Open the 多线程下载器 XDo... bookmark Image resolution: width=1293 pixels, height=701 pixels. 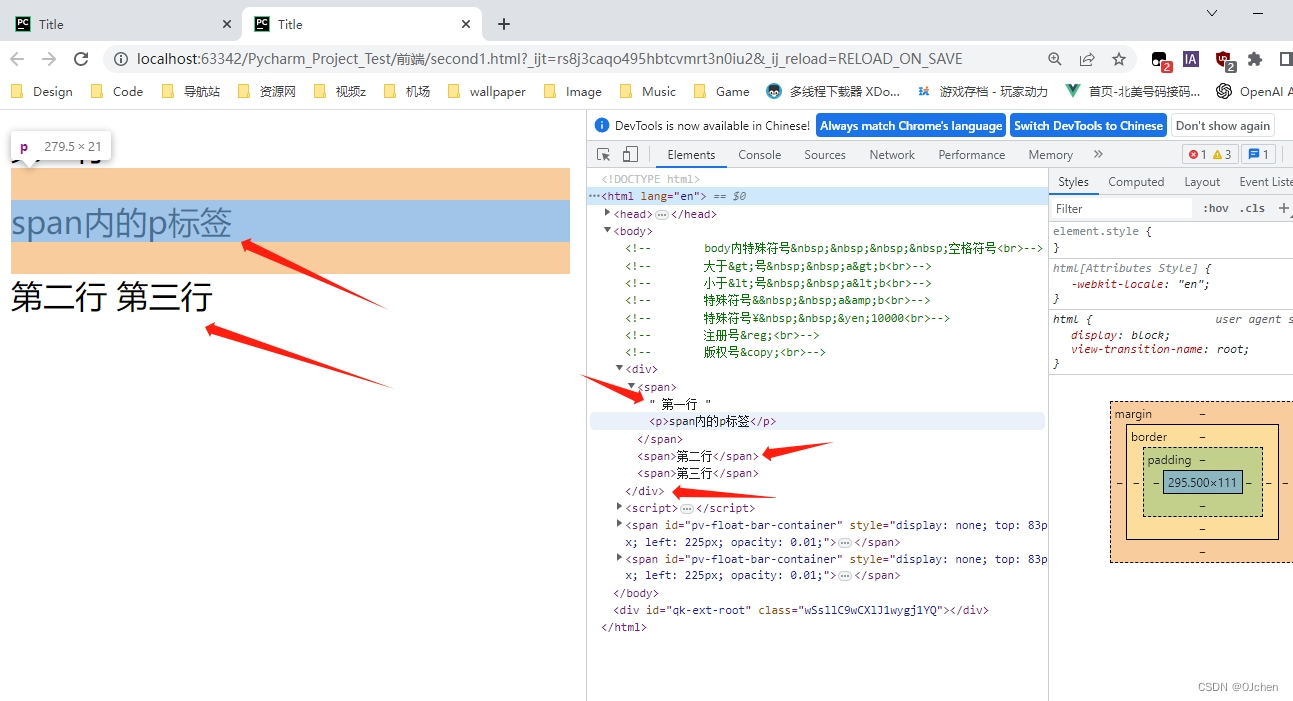pos(833,91)
